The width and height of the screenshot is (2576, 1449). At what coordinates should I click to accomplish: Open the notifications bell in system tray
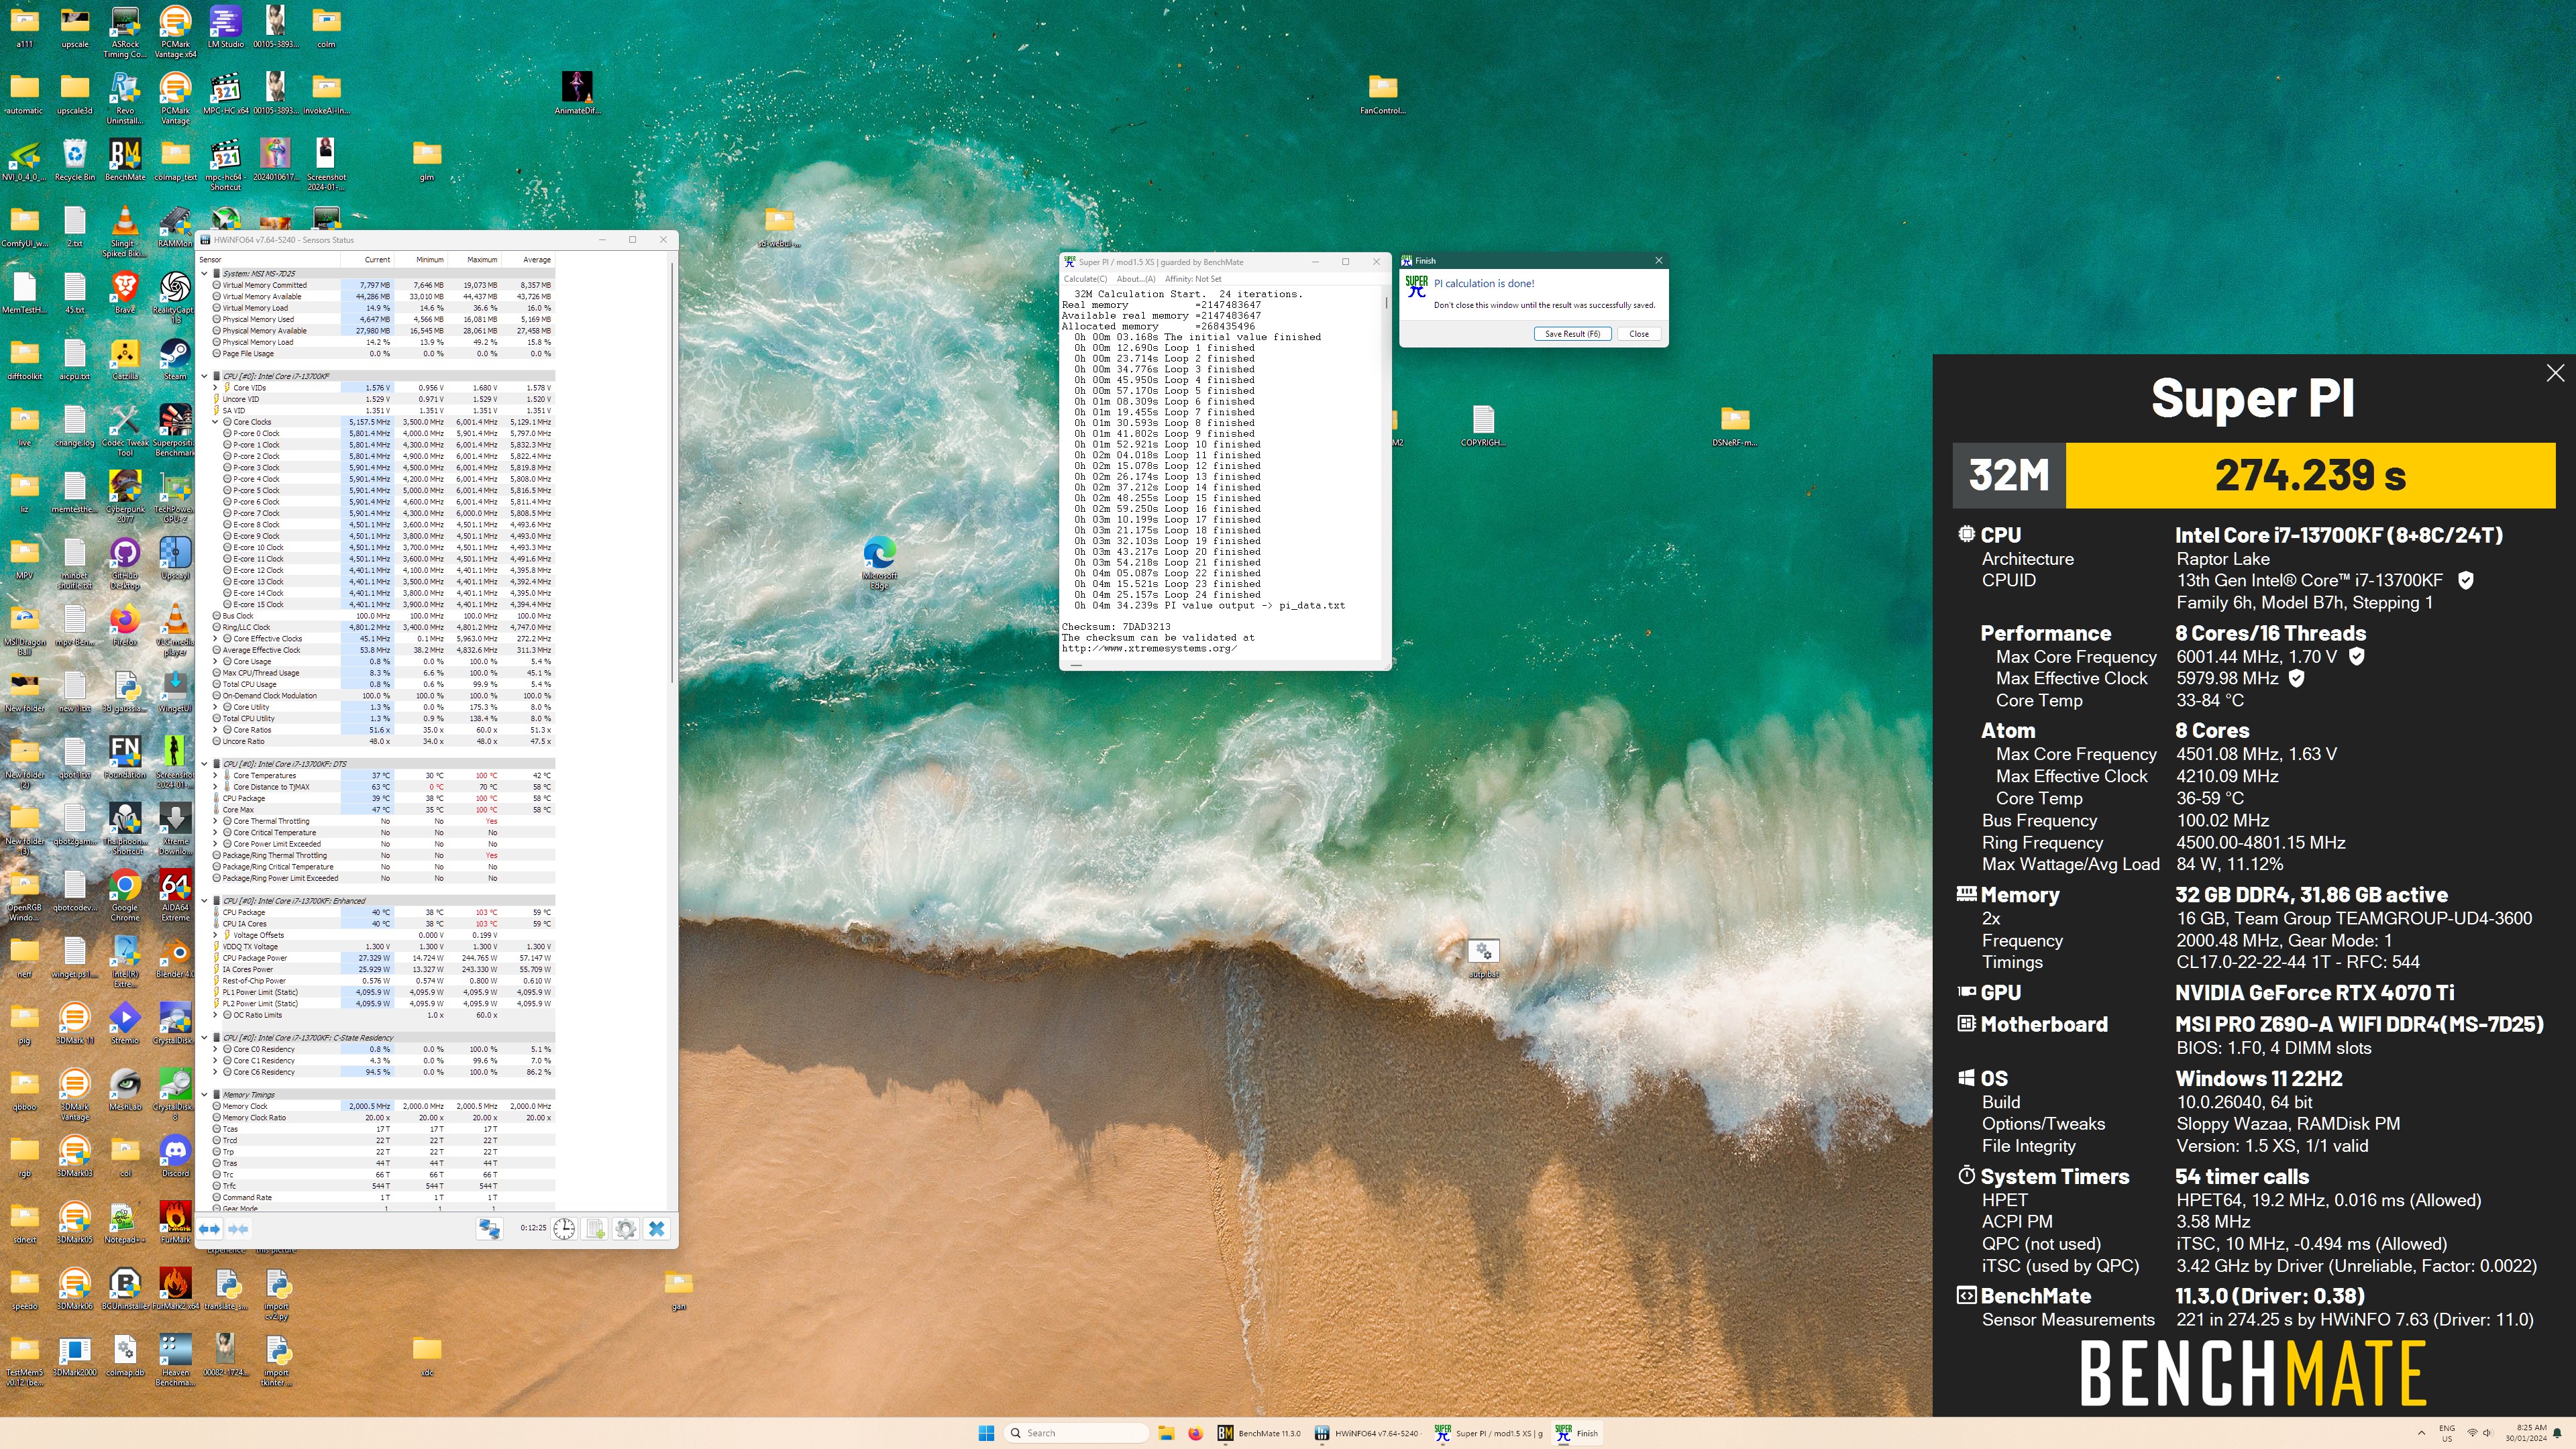(x=2557, y=1433)
